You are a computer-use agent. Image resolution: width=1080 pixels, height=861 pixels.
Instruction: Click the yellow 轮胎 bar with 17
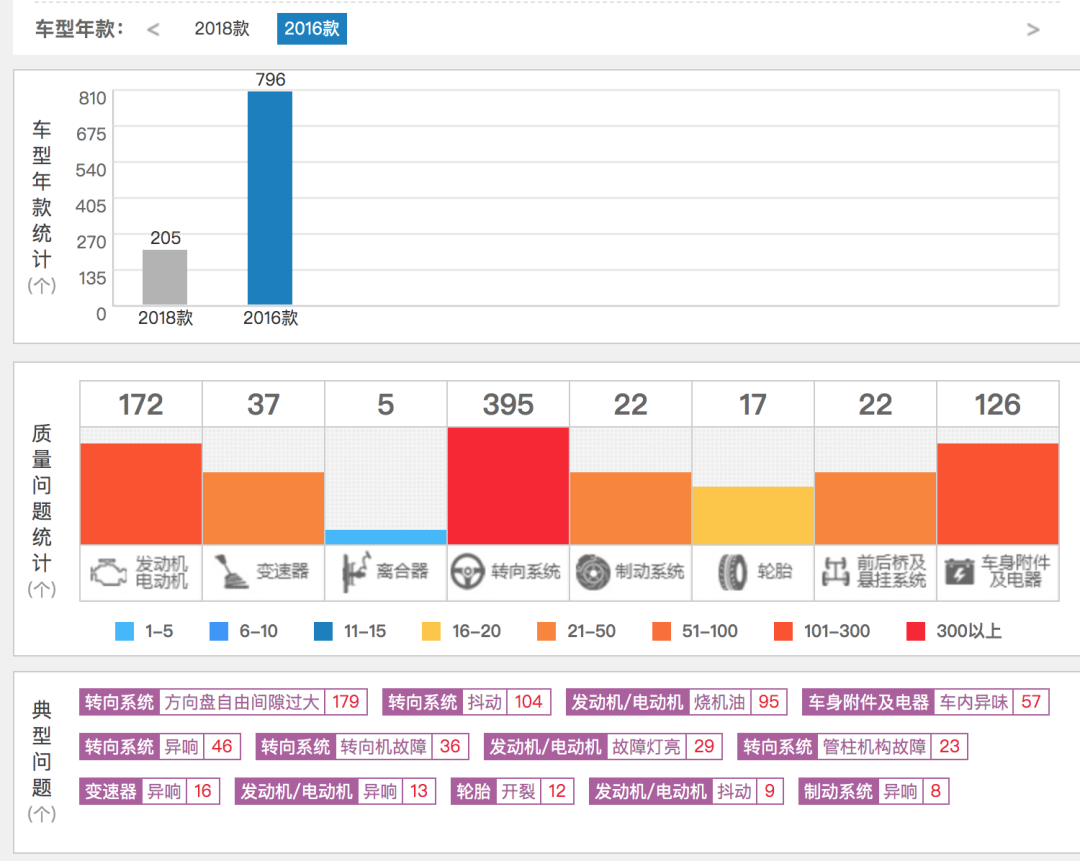[753, 515]
